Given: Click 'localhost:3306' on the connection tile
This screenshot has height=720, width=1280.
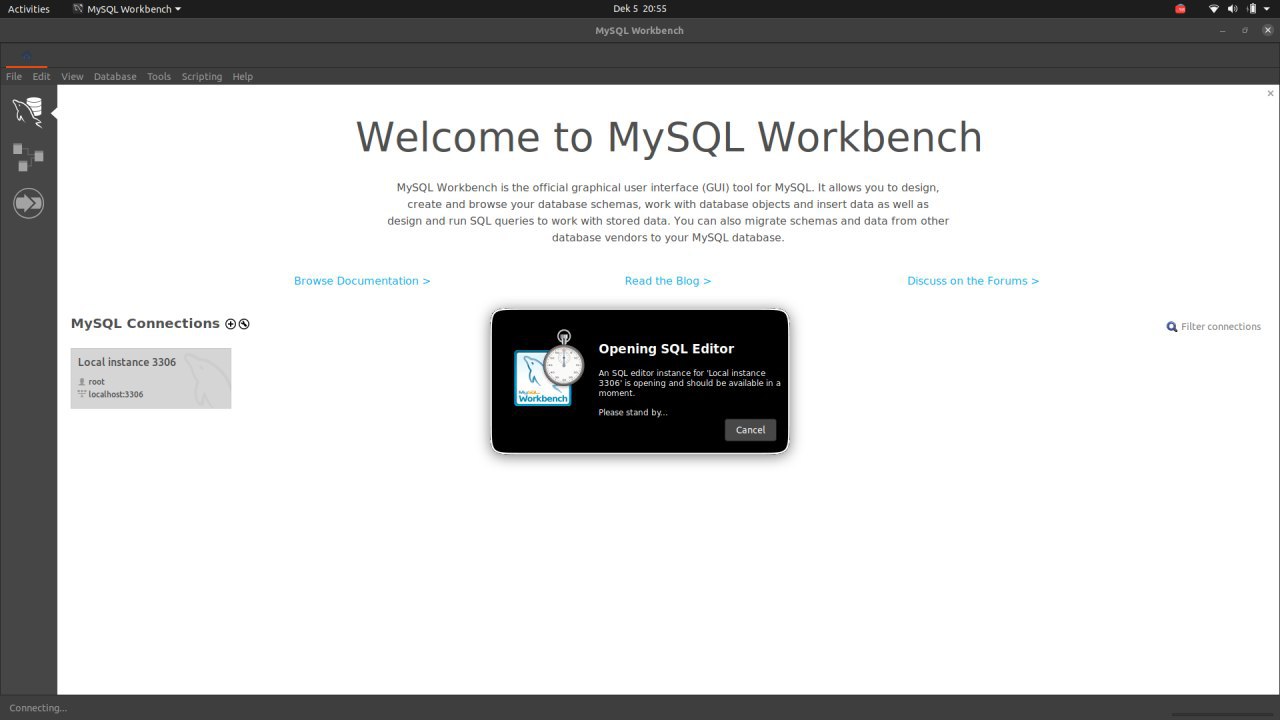Looking at the screenshot, I should tap(116, 394).
